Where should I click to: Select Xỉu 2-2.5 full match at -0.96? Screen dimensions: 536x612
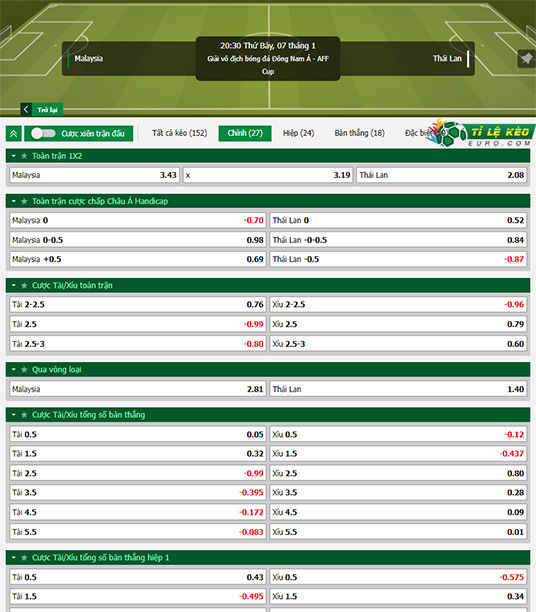point(398,304)
